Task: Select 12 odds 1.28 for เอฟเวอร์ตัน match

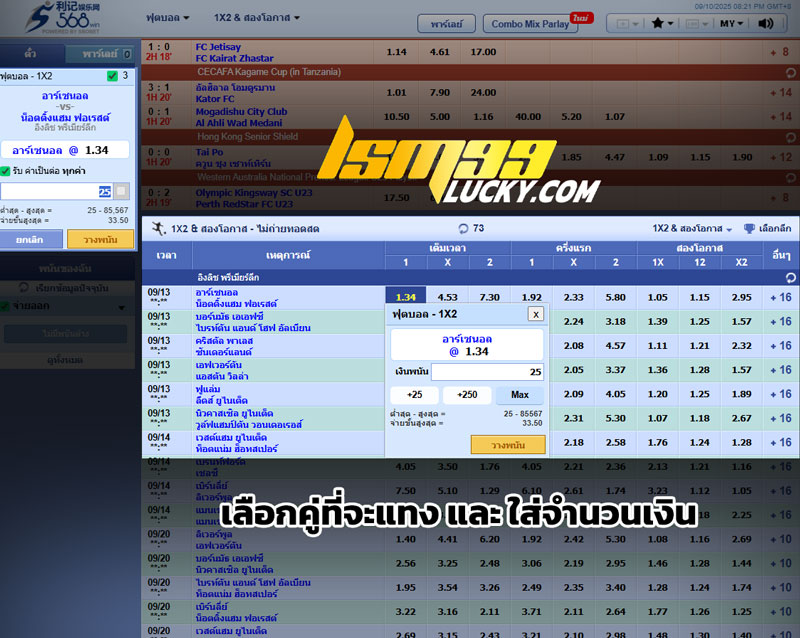Action: coord(699,370)
